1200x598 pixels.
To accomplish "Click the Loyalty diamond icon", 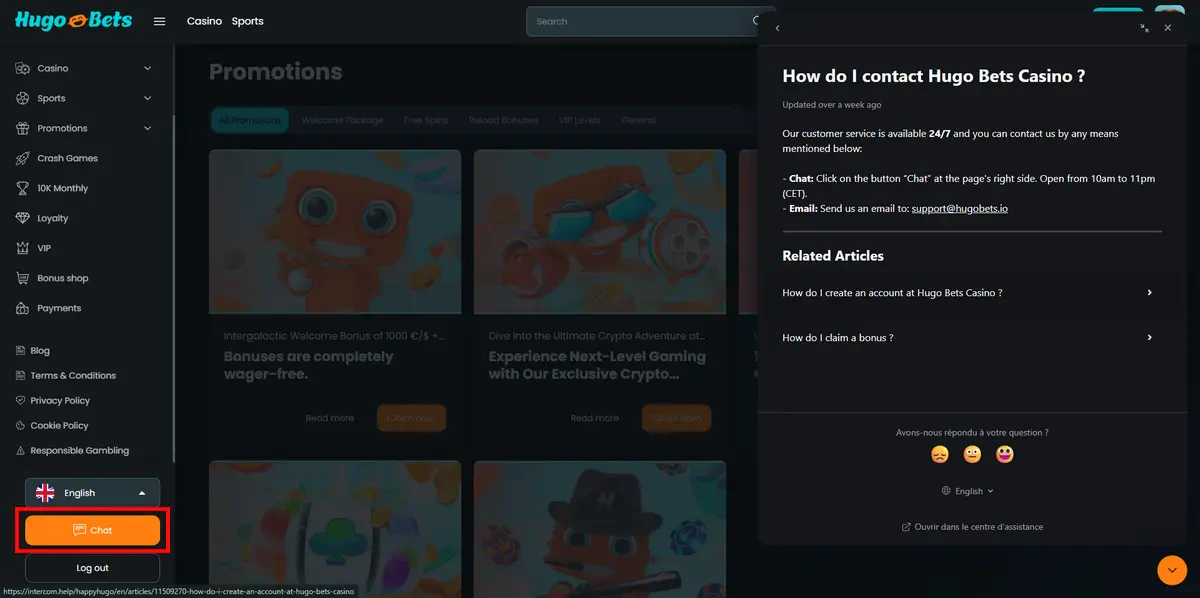I will [x=23, y=218].
